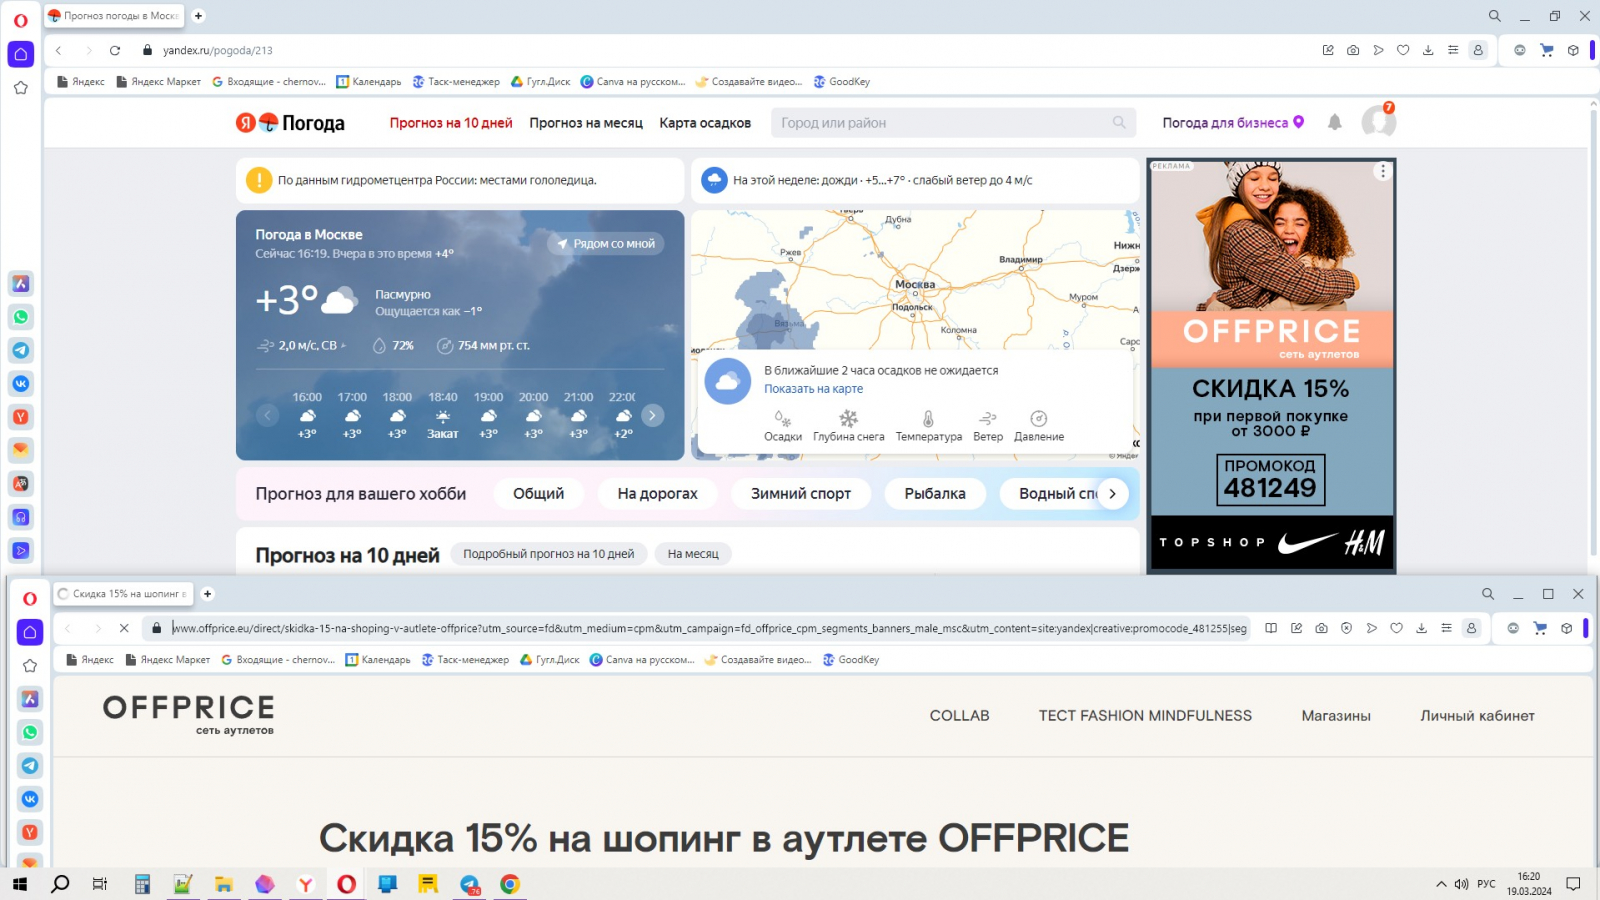
Task: Reload the Yandex weather page
Action: tap(115, 50)
